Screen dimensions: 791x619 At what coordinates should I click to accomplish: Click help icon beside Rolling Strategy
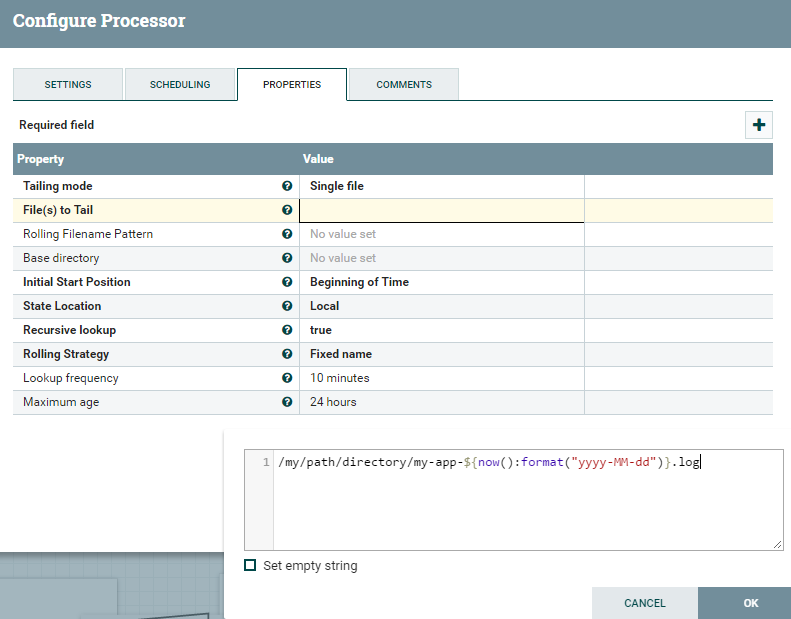[287, 354]
